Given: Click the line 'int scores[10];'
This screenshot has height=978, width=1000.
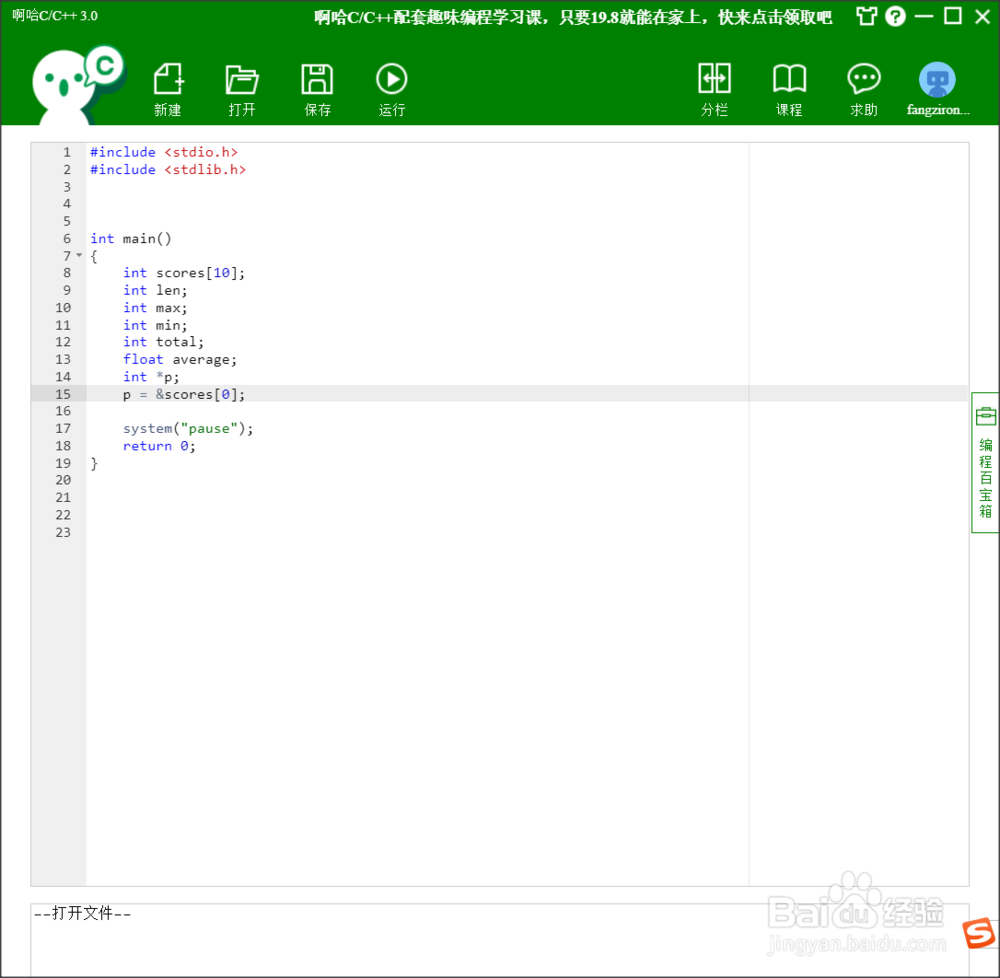Looking at the screenshot, I should (184, 273).
